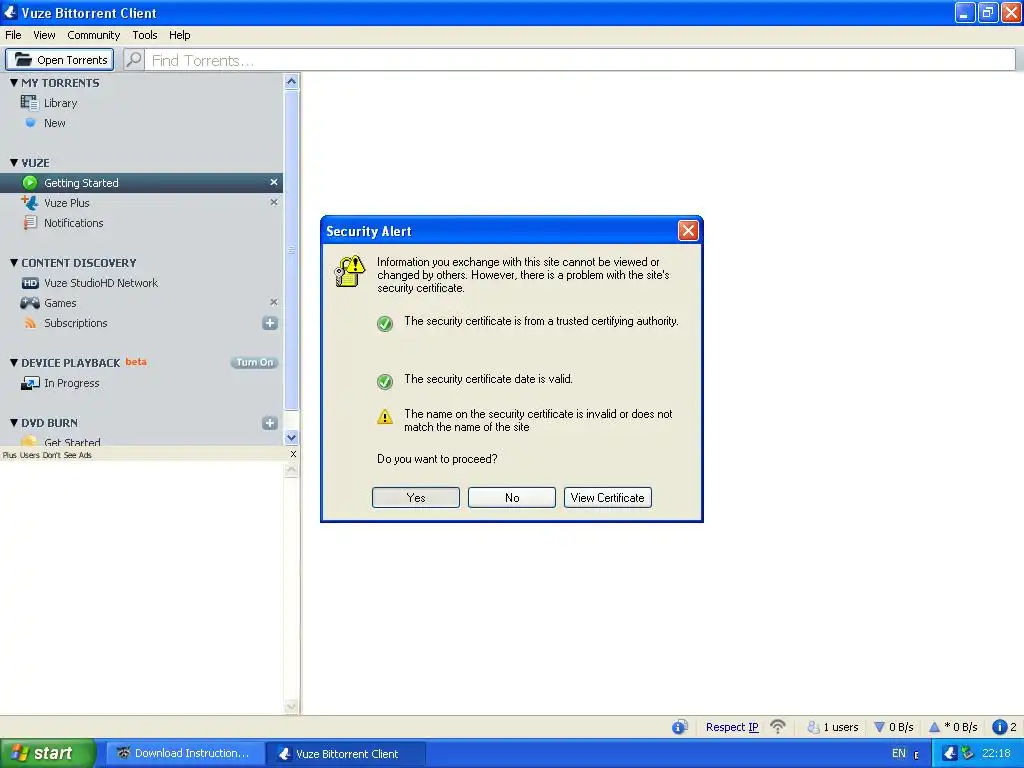Click the Library icon in My Torrents
Image resolution: width=1024 pixels, height=768 pixels.
29,103
